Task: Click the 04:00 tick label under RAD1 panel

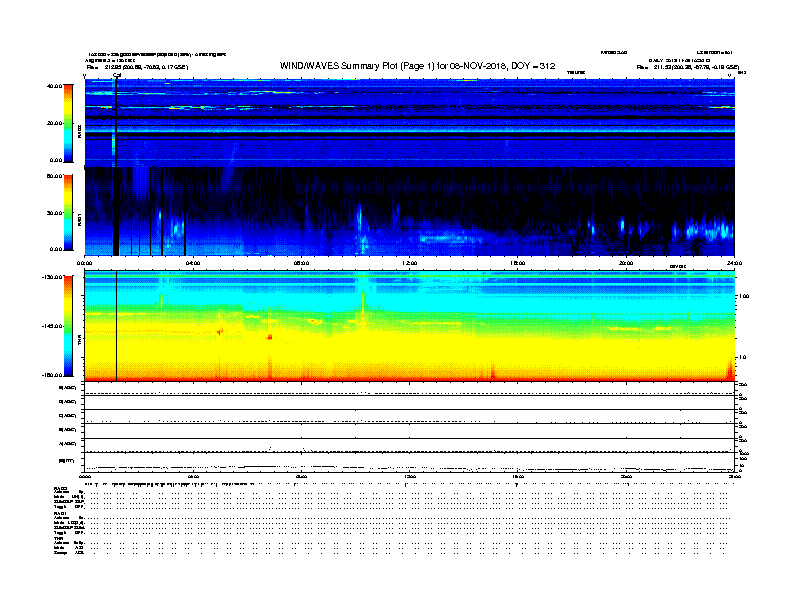Action: tap(193, 263)
